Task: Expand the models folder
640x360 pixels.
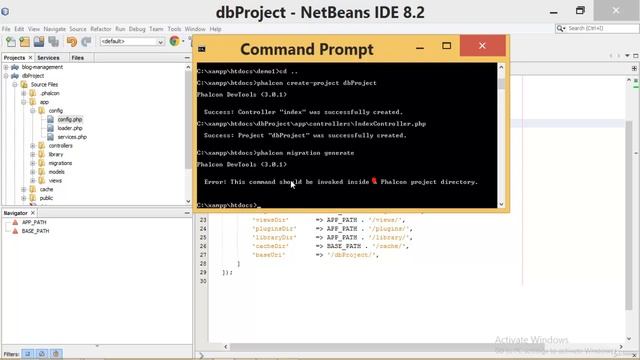Action: click(x=33, y=172)
